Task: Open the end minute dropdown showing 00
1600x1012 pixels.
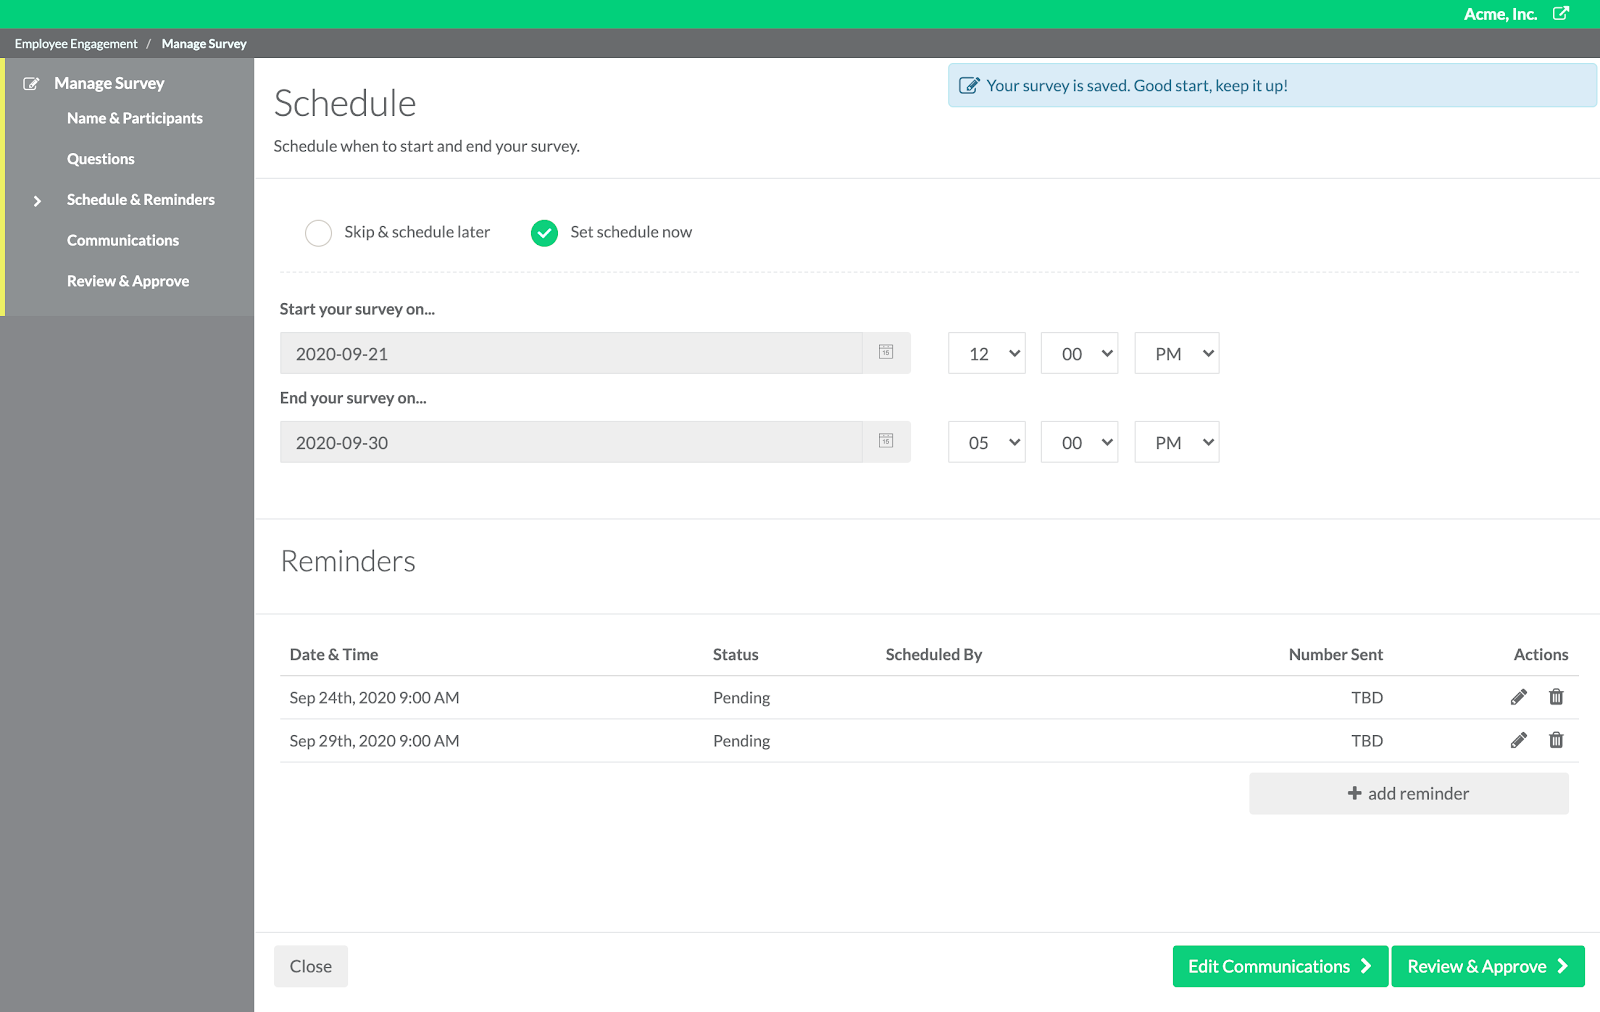Action: click(1079, 442)
